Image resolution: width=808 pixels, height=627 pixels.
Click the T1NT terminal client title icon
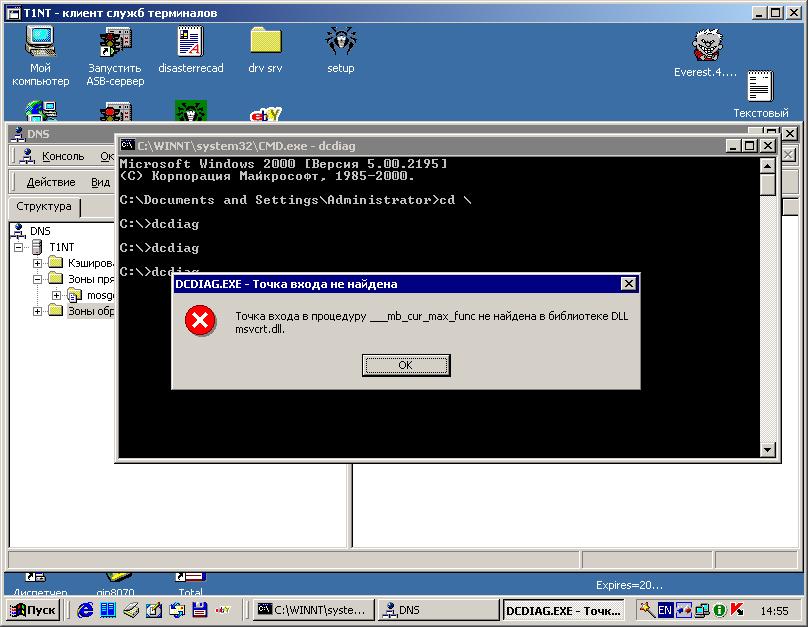coord(14,13)
